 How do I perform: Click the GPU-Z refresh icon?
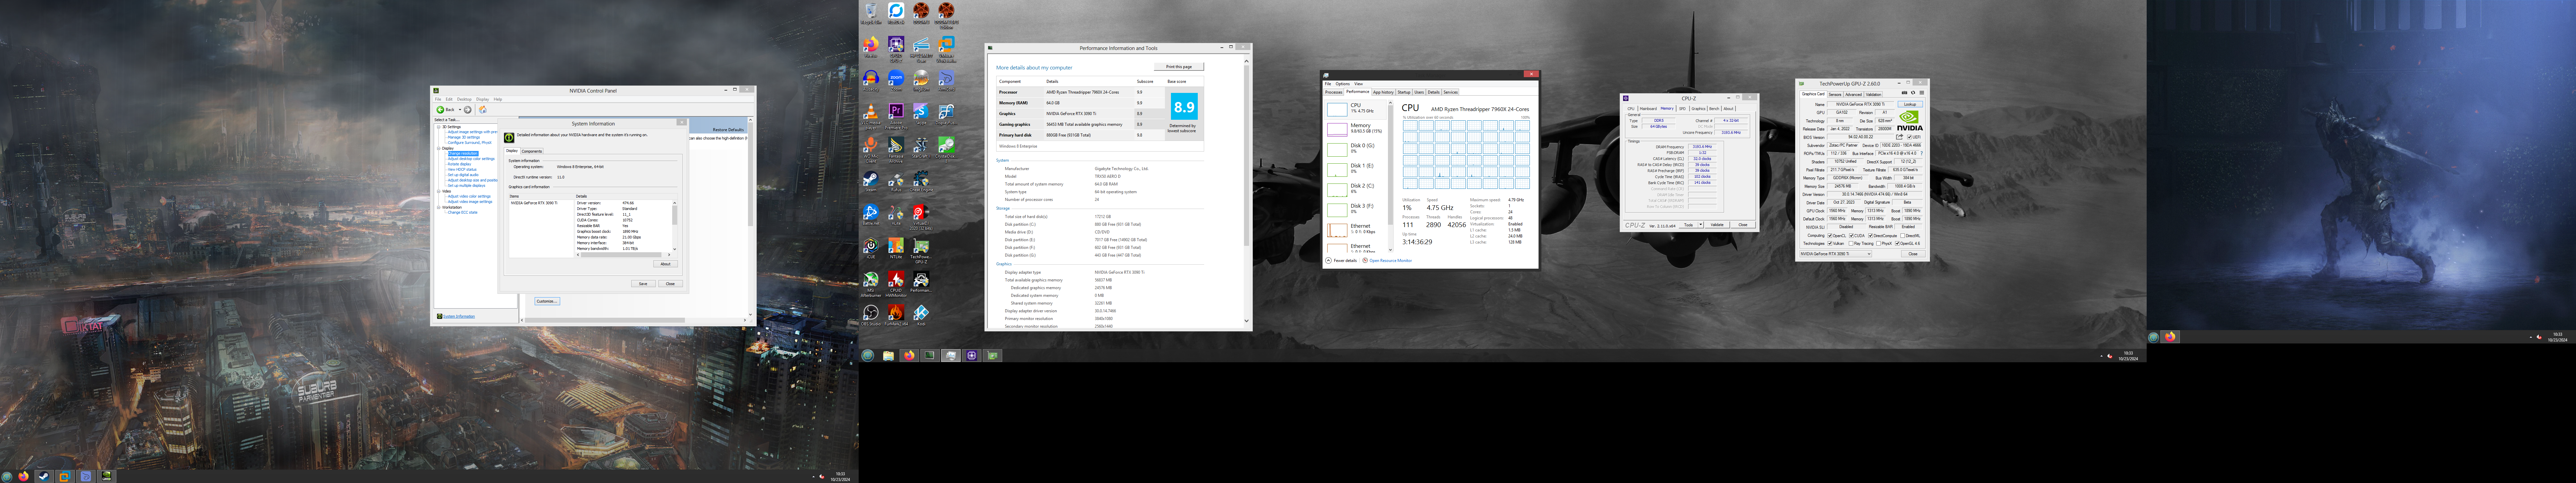pos(1913,93)
